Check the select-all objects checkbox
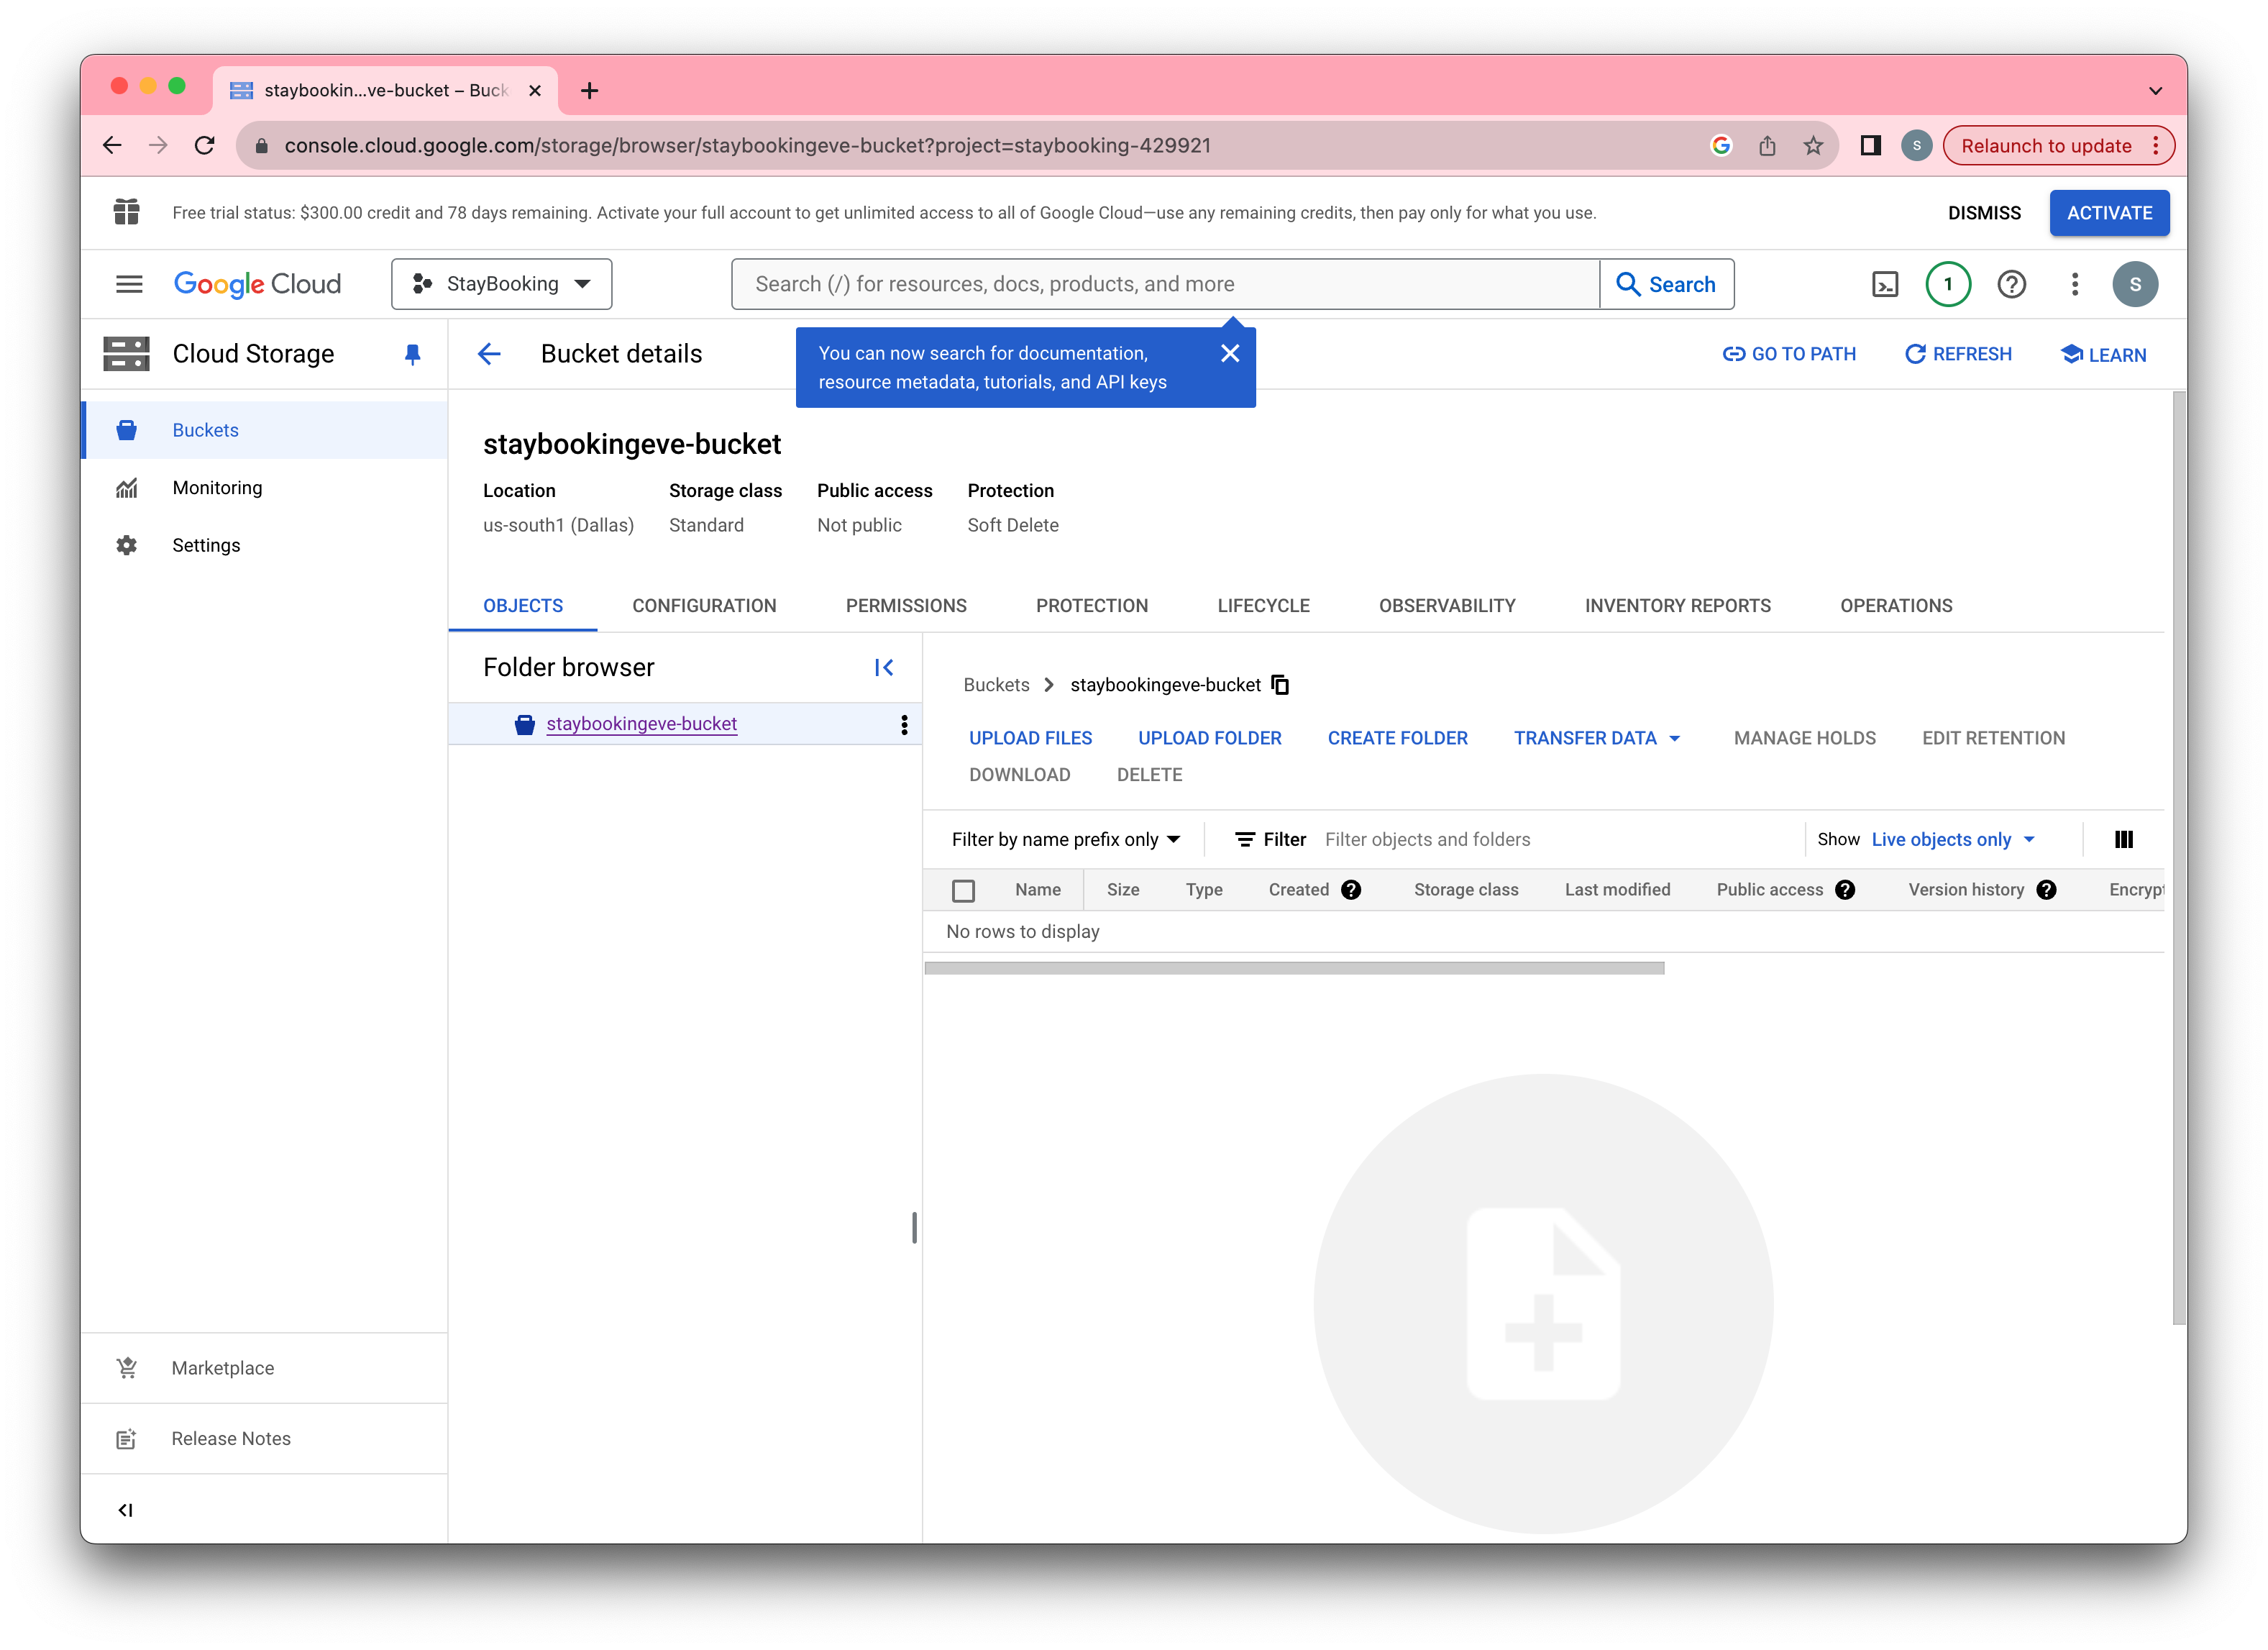This screenshot has width=2268, height=1650. point(963,890)
